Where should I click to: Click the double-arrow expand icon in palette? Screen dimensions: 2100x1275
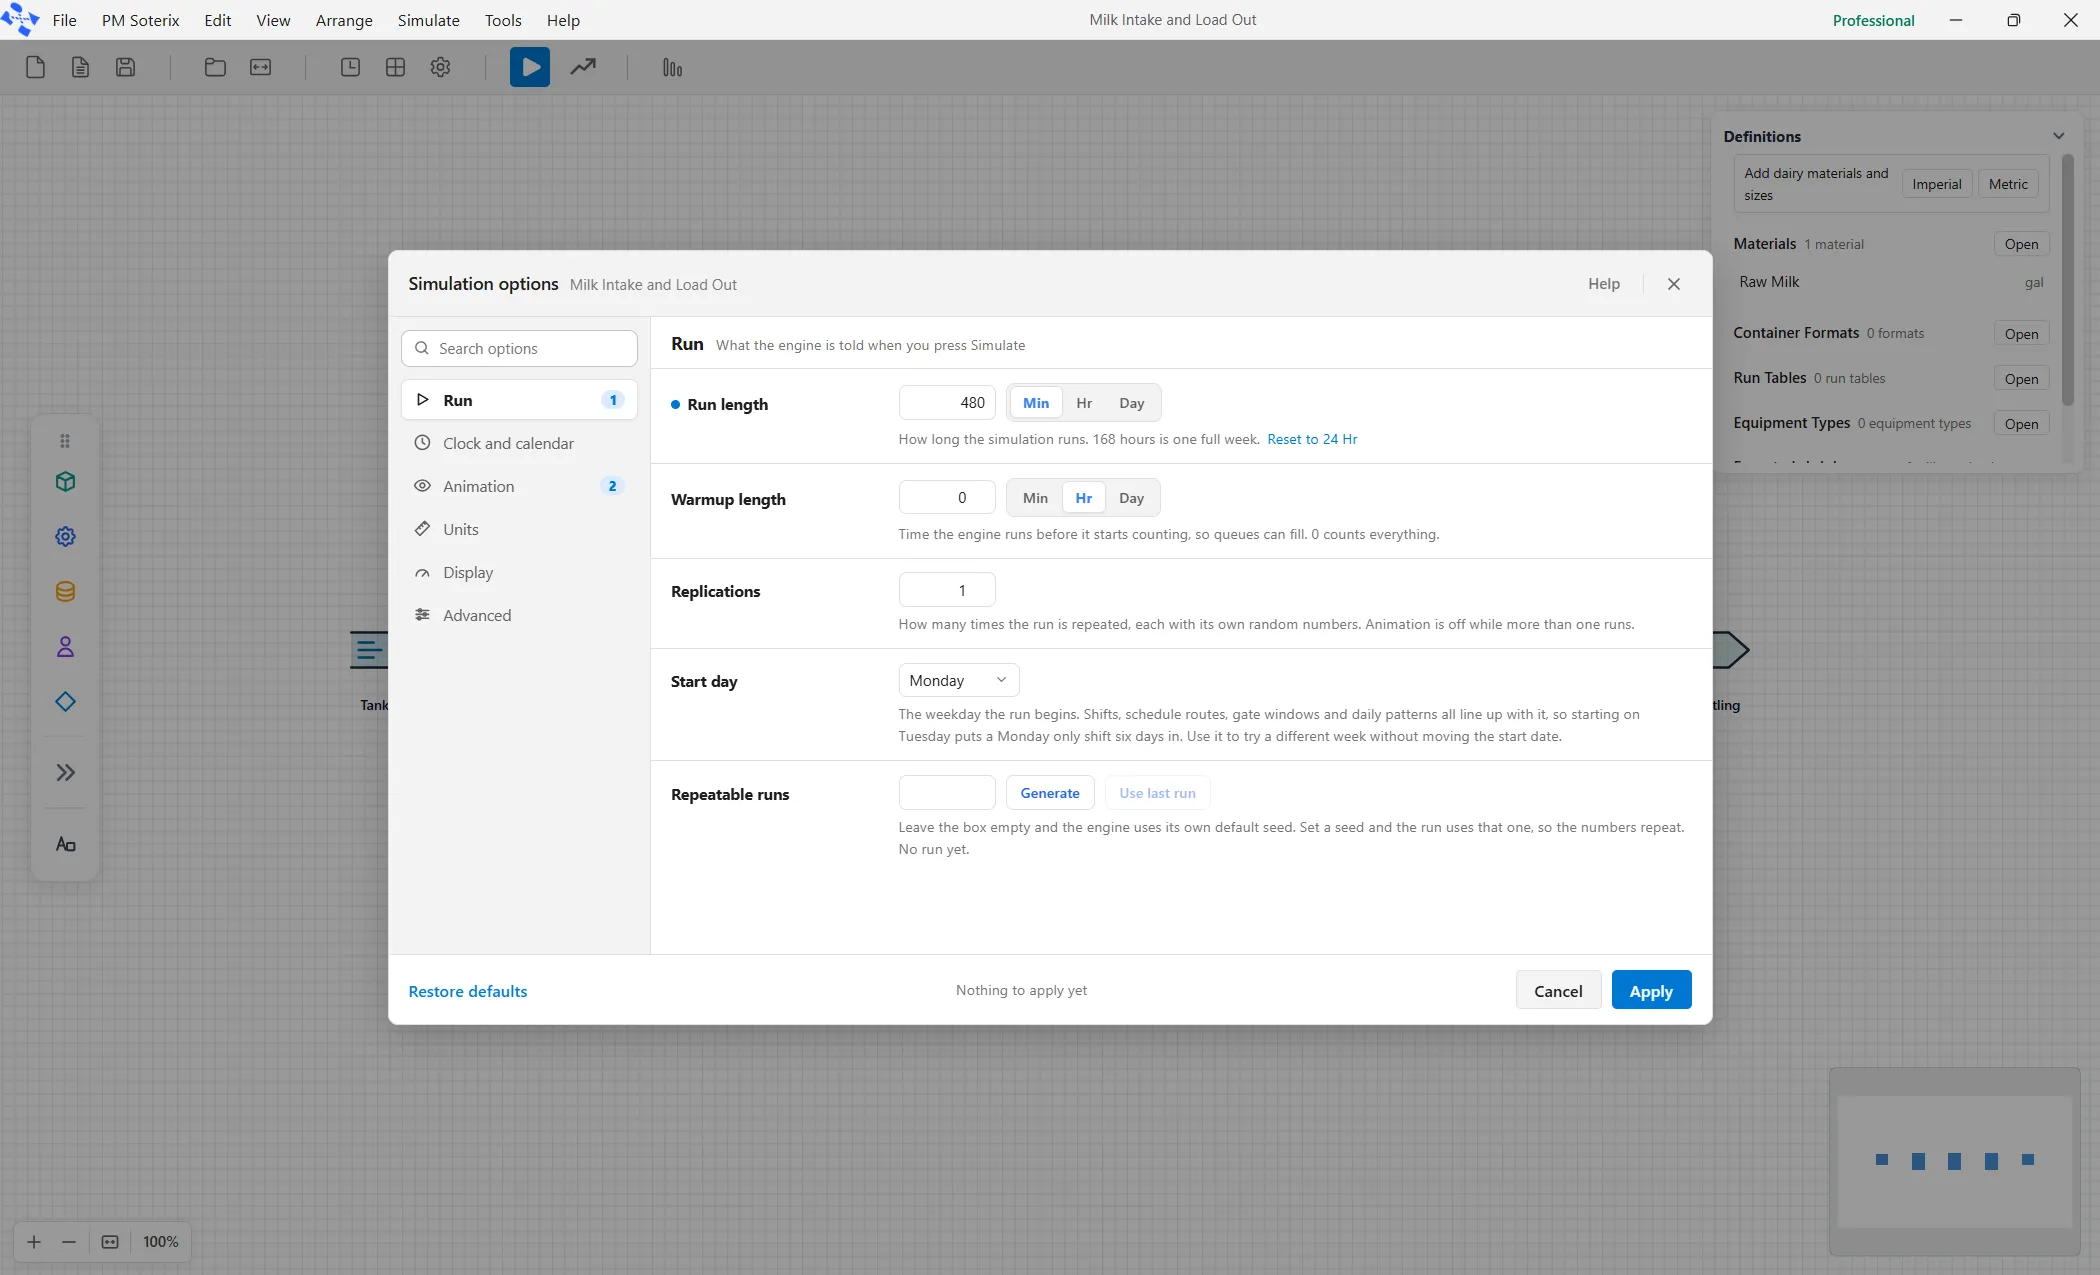65,772
